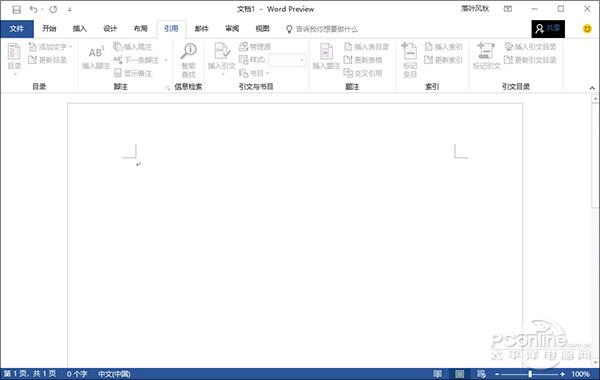Choose 更新索引 (Update Index)
Image resolution: width=600 pixels, height=380 pixels.
click(443, 60)
